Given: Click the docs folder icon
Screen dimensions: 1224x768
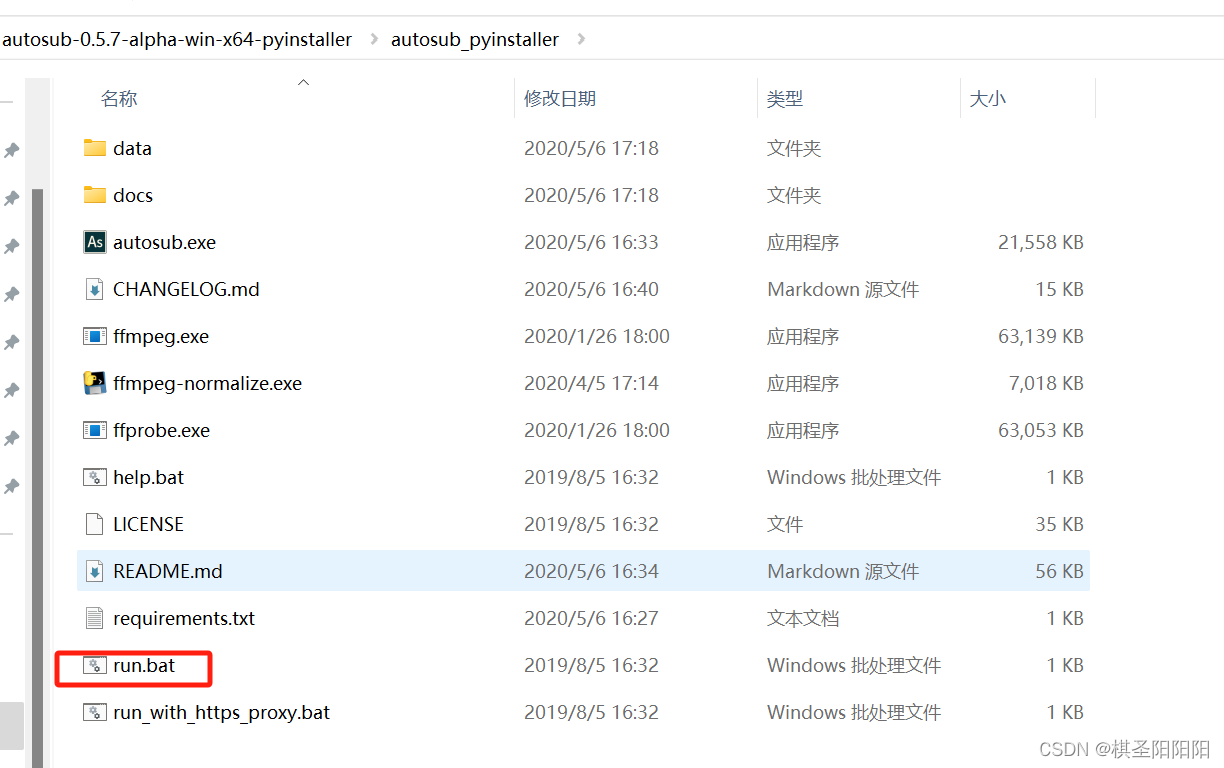Looking at the screenshot, I should pos(95,195).
